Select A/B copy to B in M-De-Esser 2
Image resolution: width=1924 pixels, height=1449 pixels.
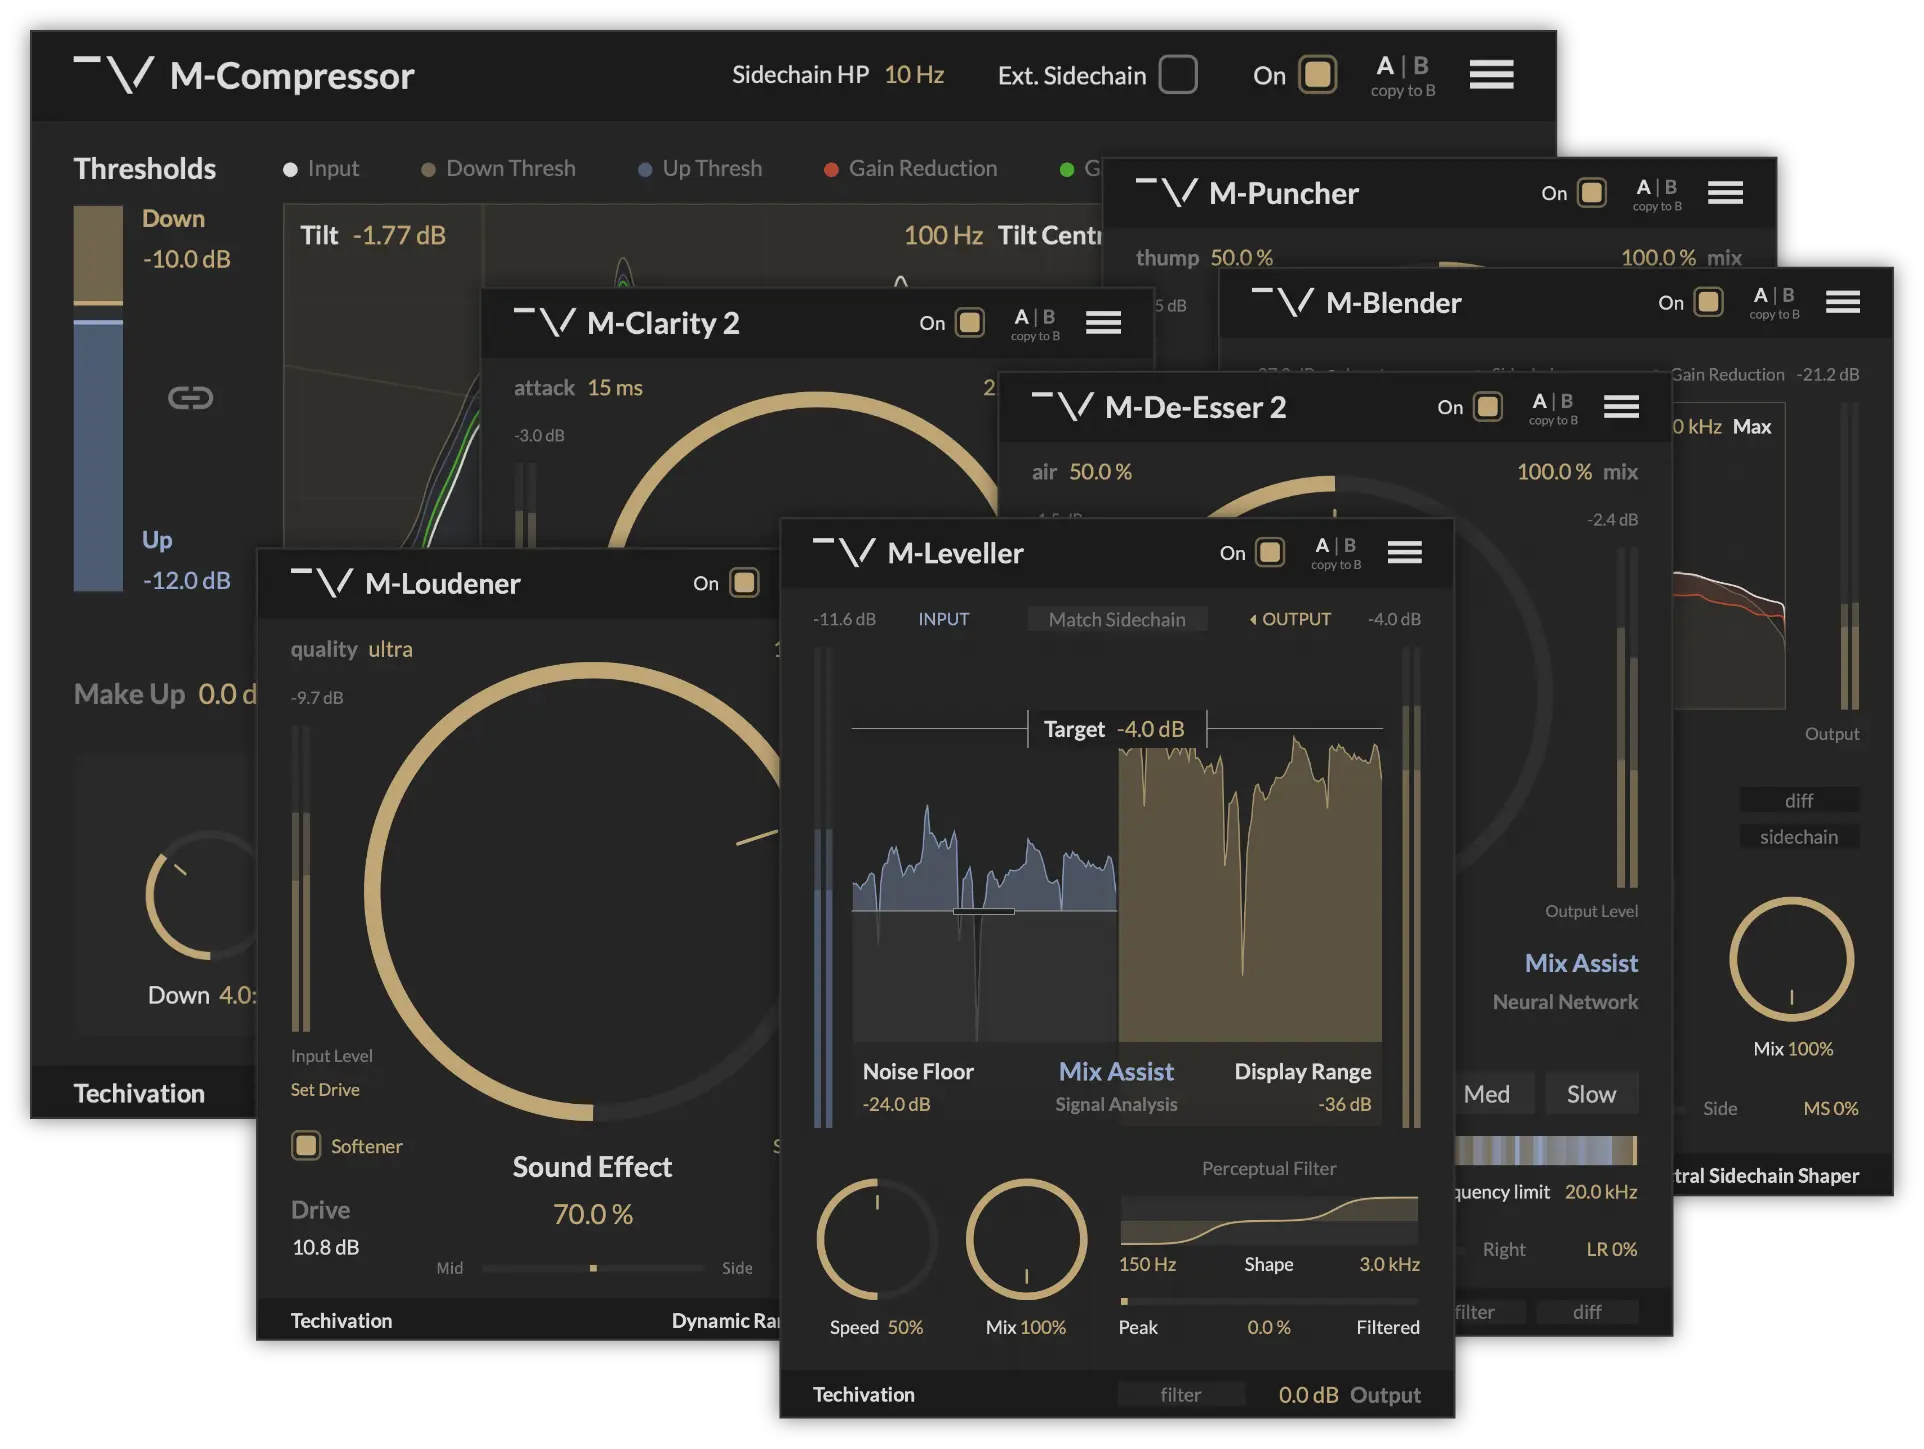click(1553, 408)
